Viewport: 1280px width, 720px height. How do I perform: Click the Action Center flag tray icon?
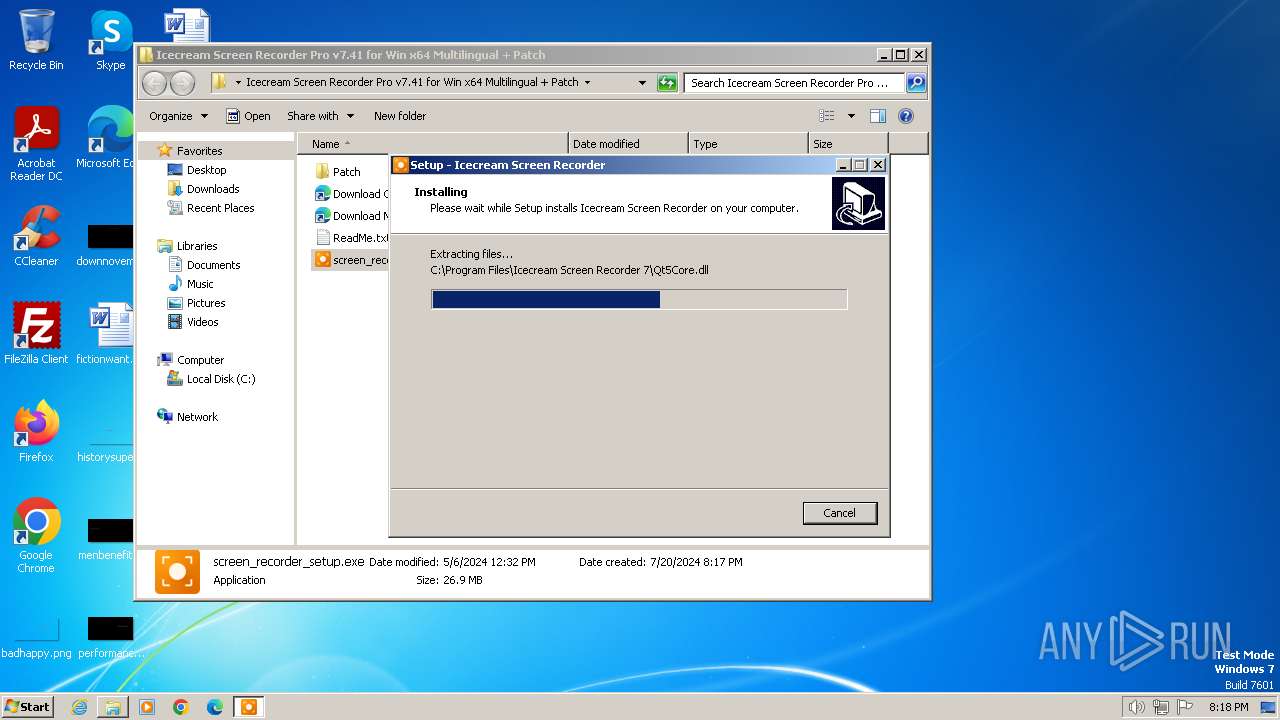click(x=1186, y=707)
